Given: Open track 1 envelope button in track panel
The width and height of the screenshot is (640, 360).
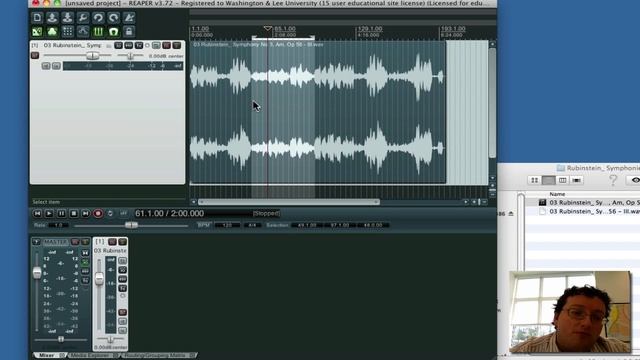Looking at the screenshot, I should pyautogui.click(x=129, y=45).
